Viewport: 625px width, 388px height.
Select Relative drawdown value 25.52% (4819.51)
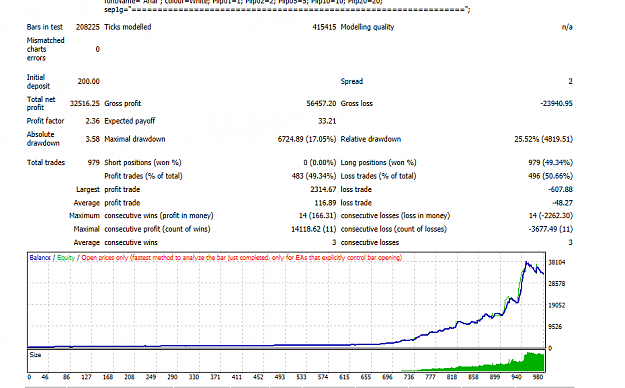(x=544, y=139)
